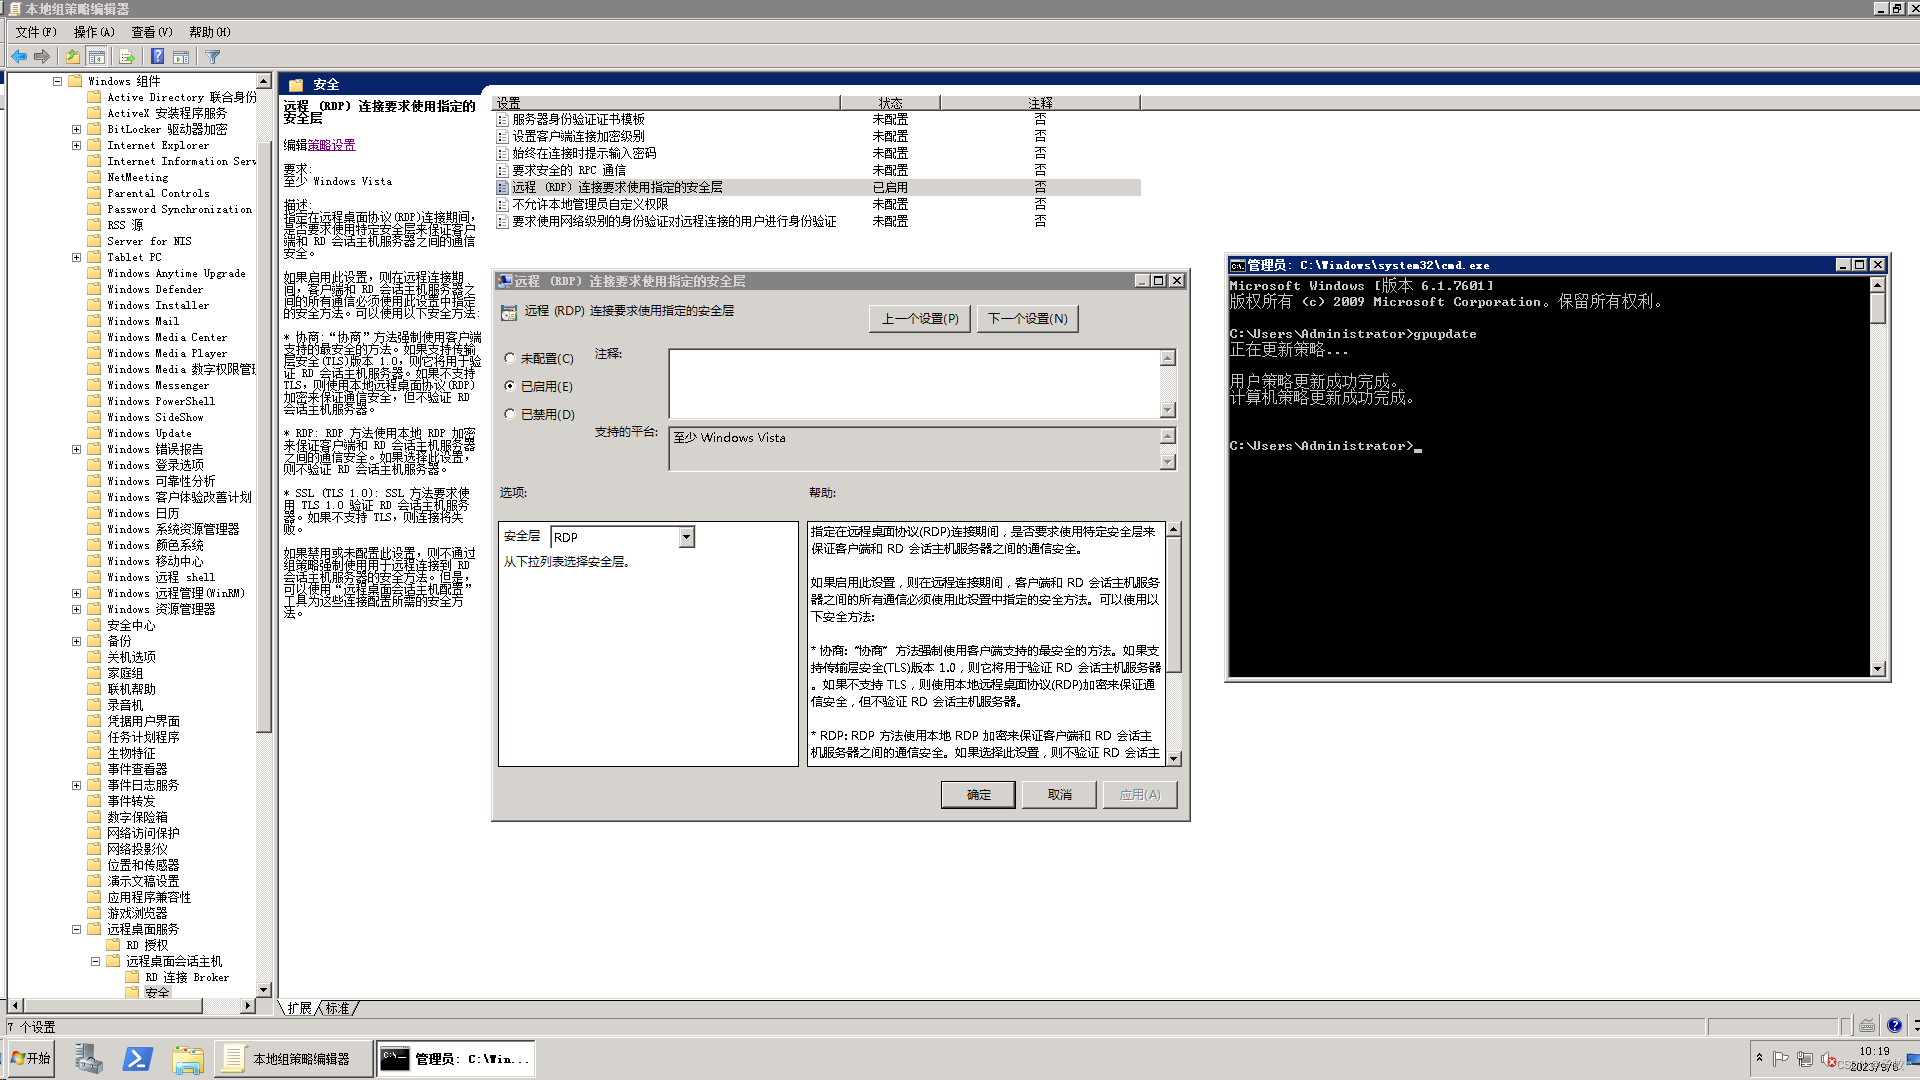Collapse the Windows 组件 tree node
Image resolution: width=1920 pixels, height=1080 pixels.
(57, 81)
